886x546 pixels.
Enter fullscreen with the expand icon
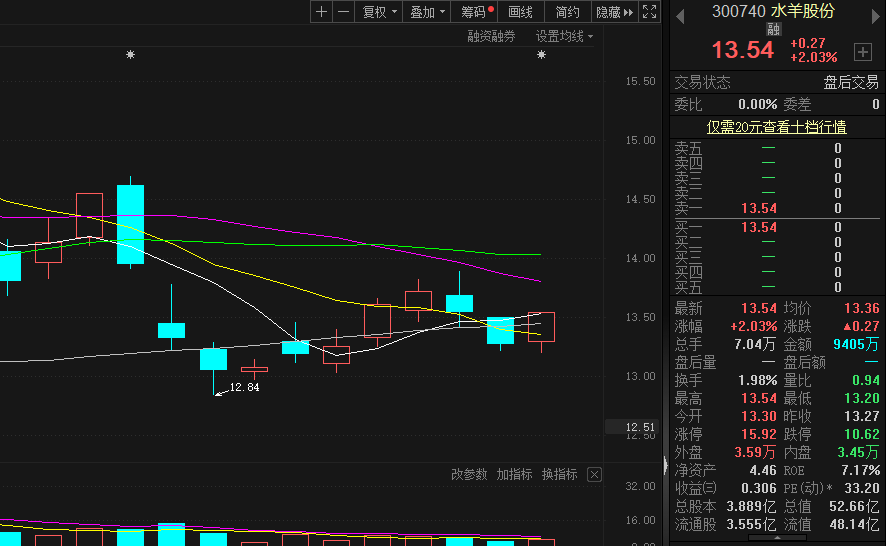(x=649, y=12)
